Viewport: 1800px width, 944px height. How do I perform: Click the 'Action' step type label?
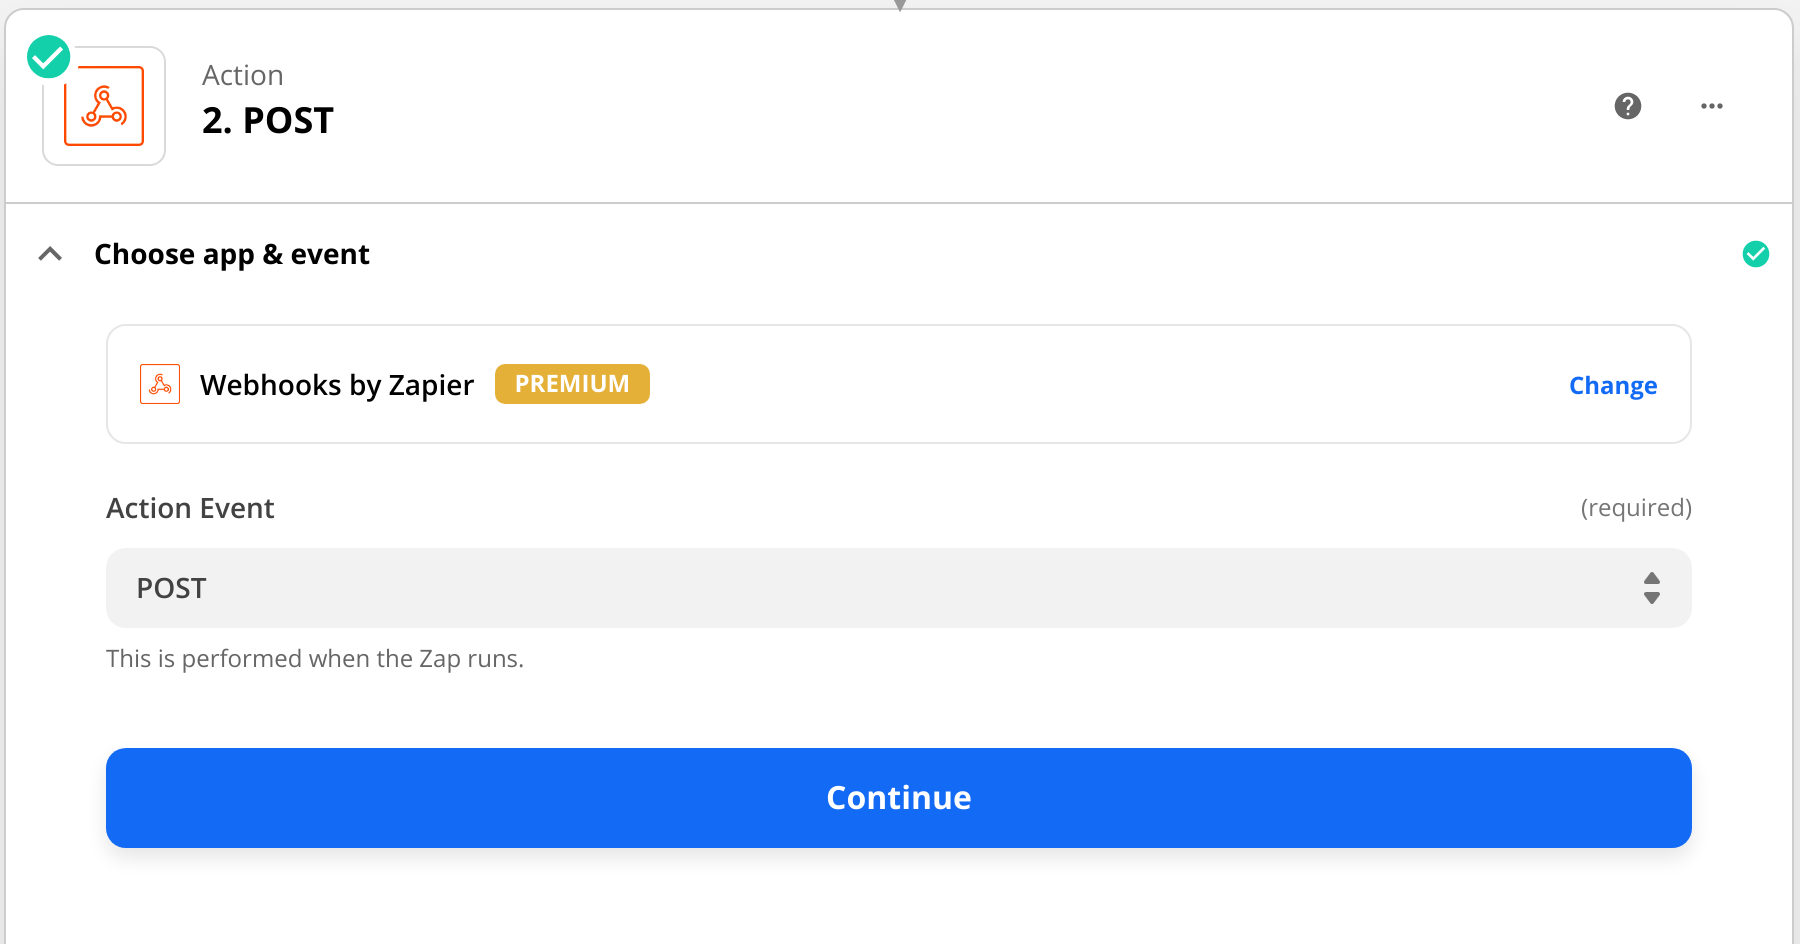pyautogui.click(x=243, y=76)
